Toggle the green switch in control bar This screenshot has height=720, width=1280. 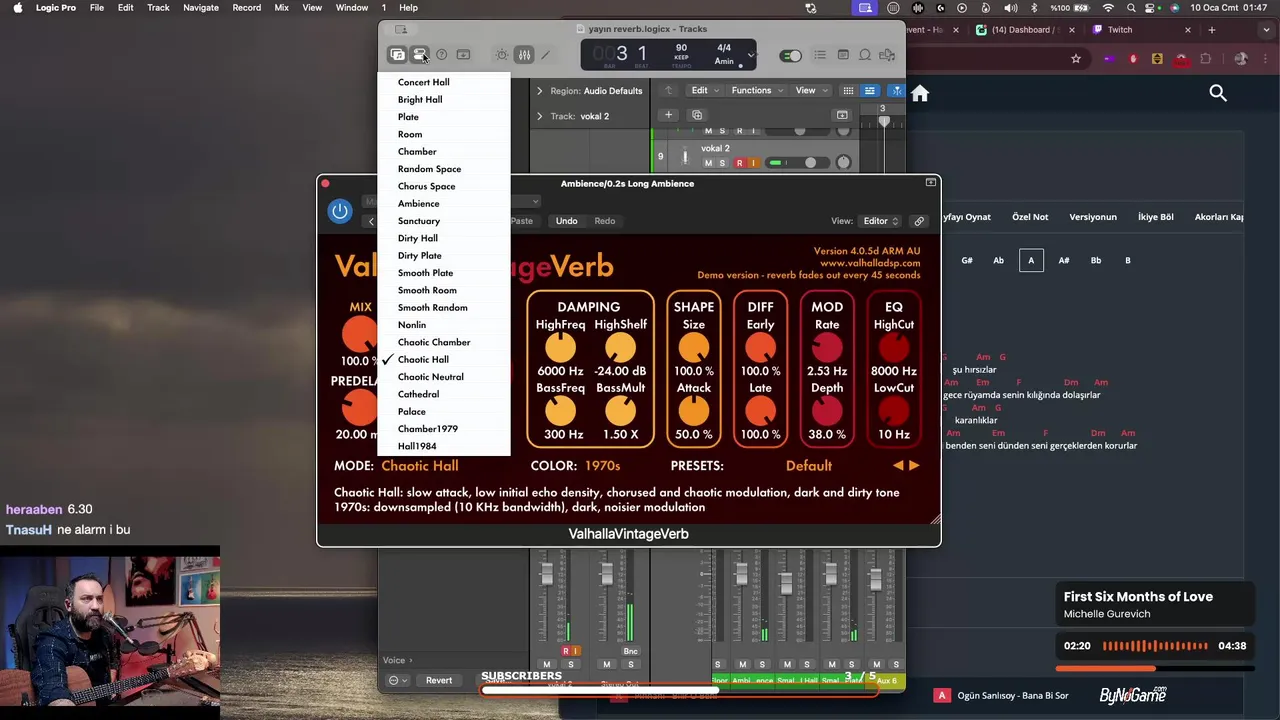791,55
